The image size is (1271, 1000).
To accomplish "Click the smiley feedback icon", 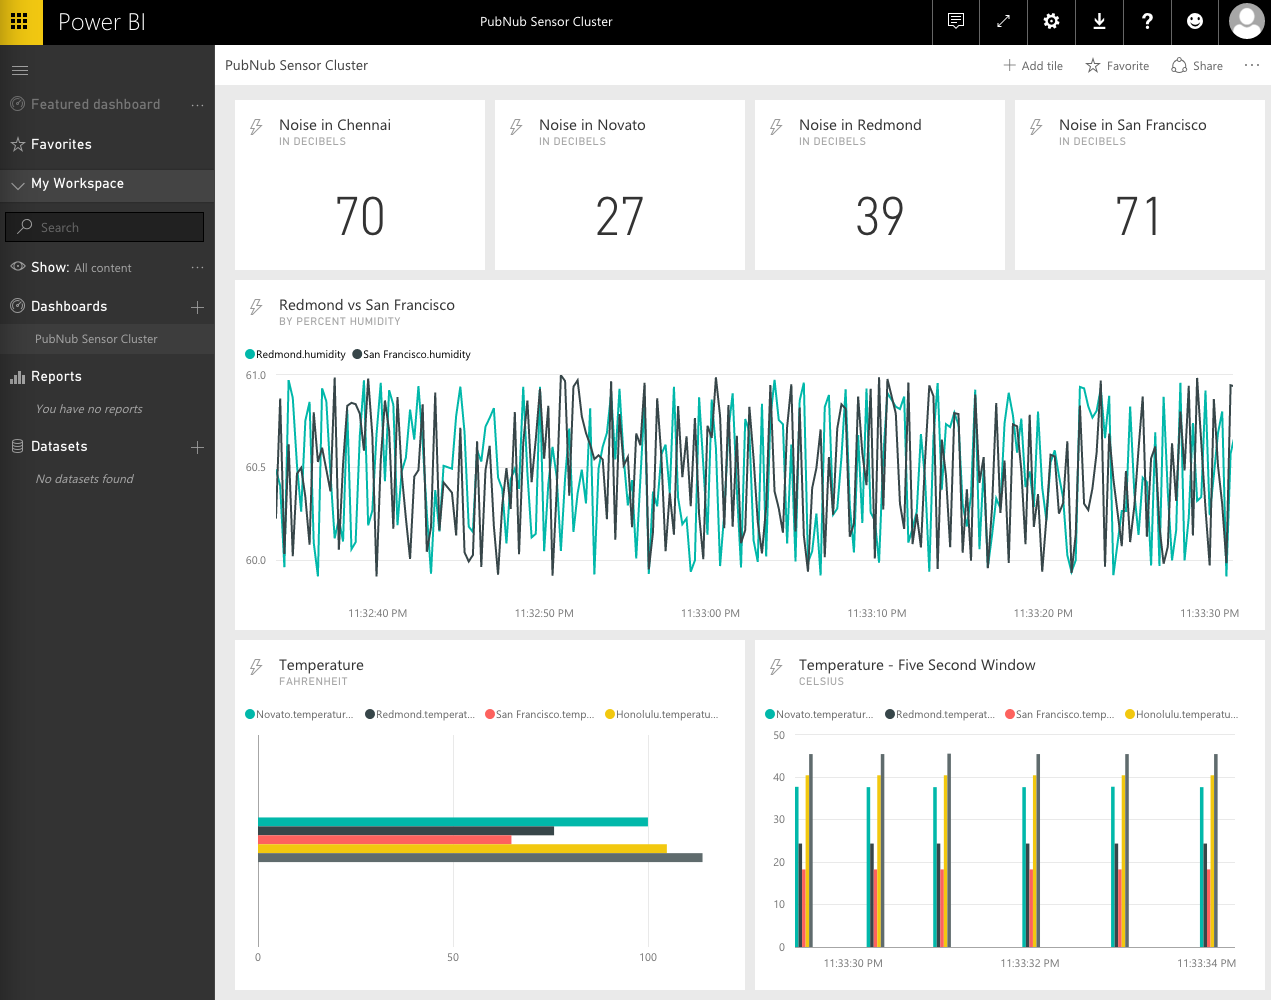I will coord(1195,22).
